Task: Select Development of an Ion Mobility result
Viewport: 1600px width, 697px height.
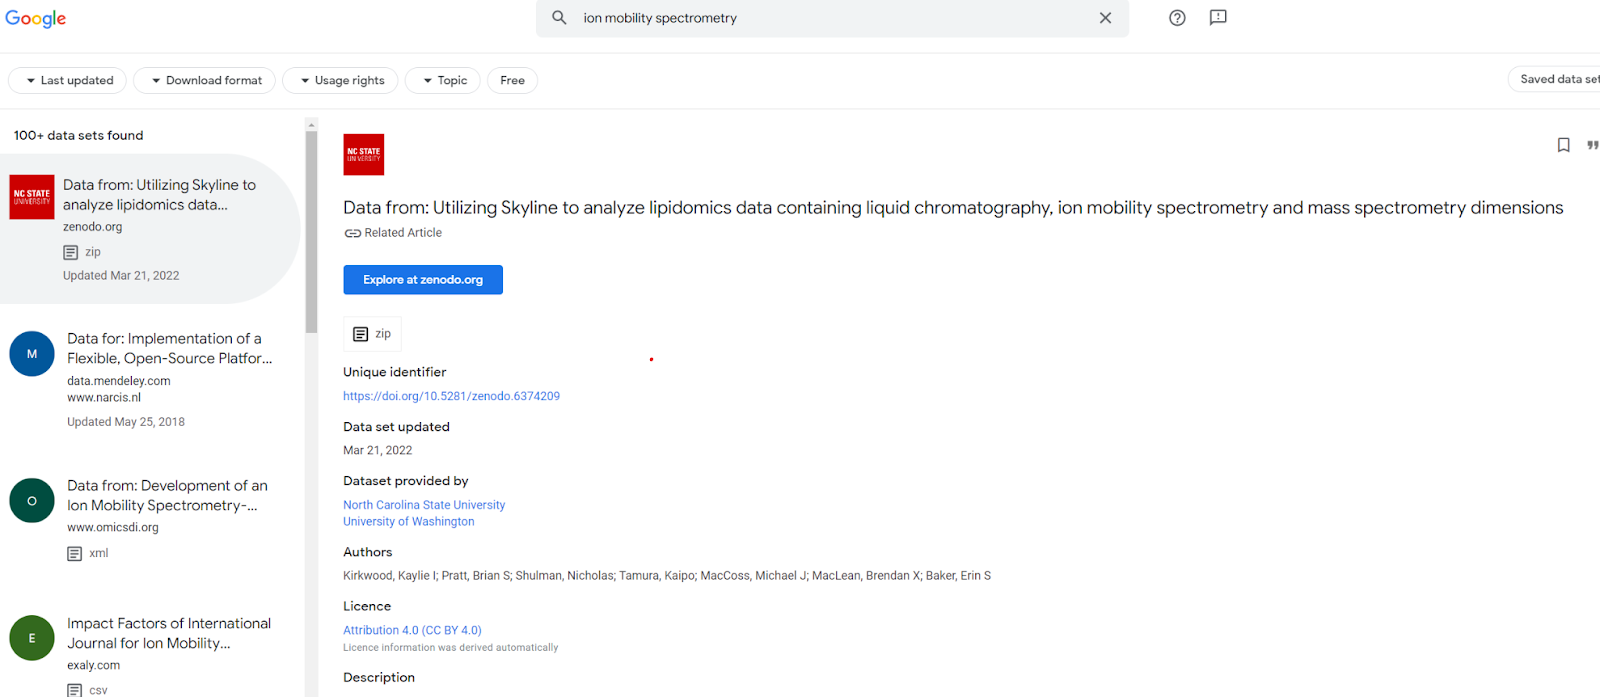Action: point(167,495)
